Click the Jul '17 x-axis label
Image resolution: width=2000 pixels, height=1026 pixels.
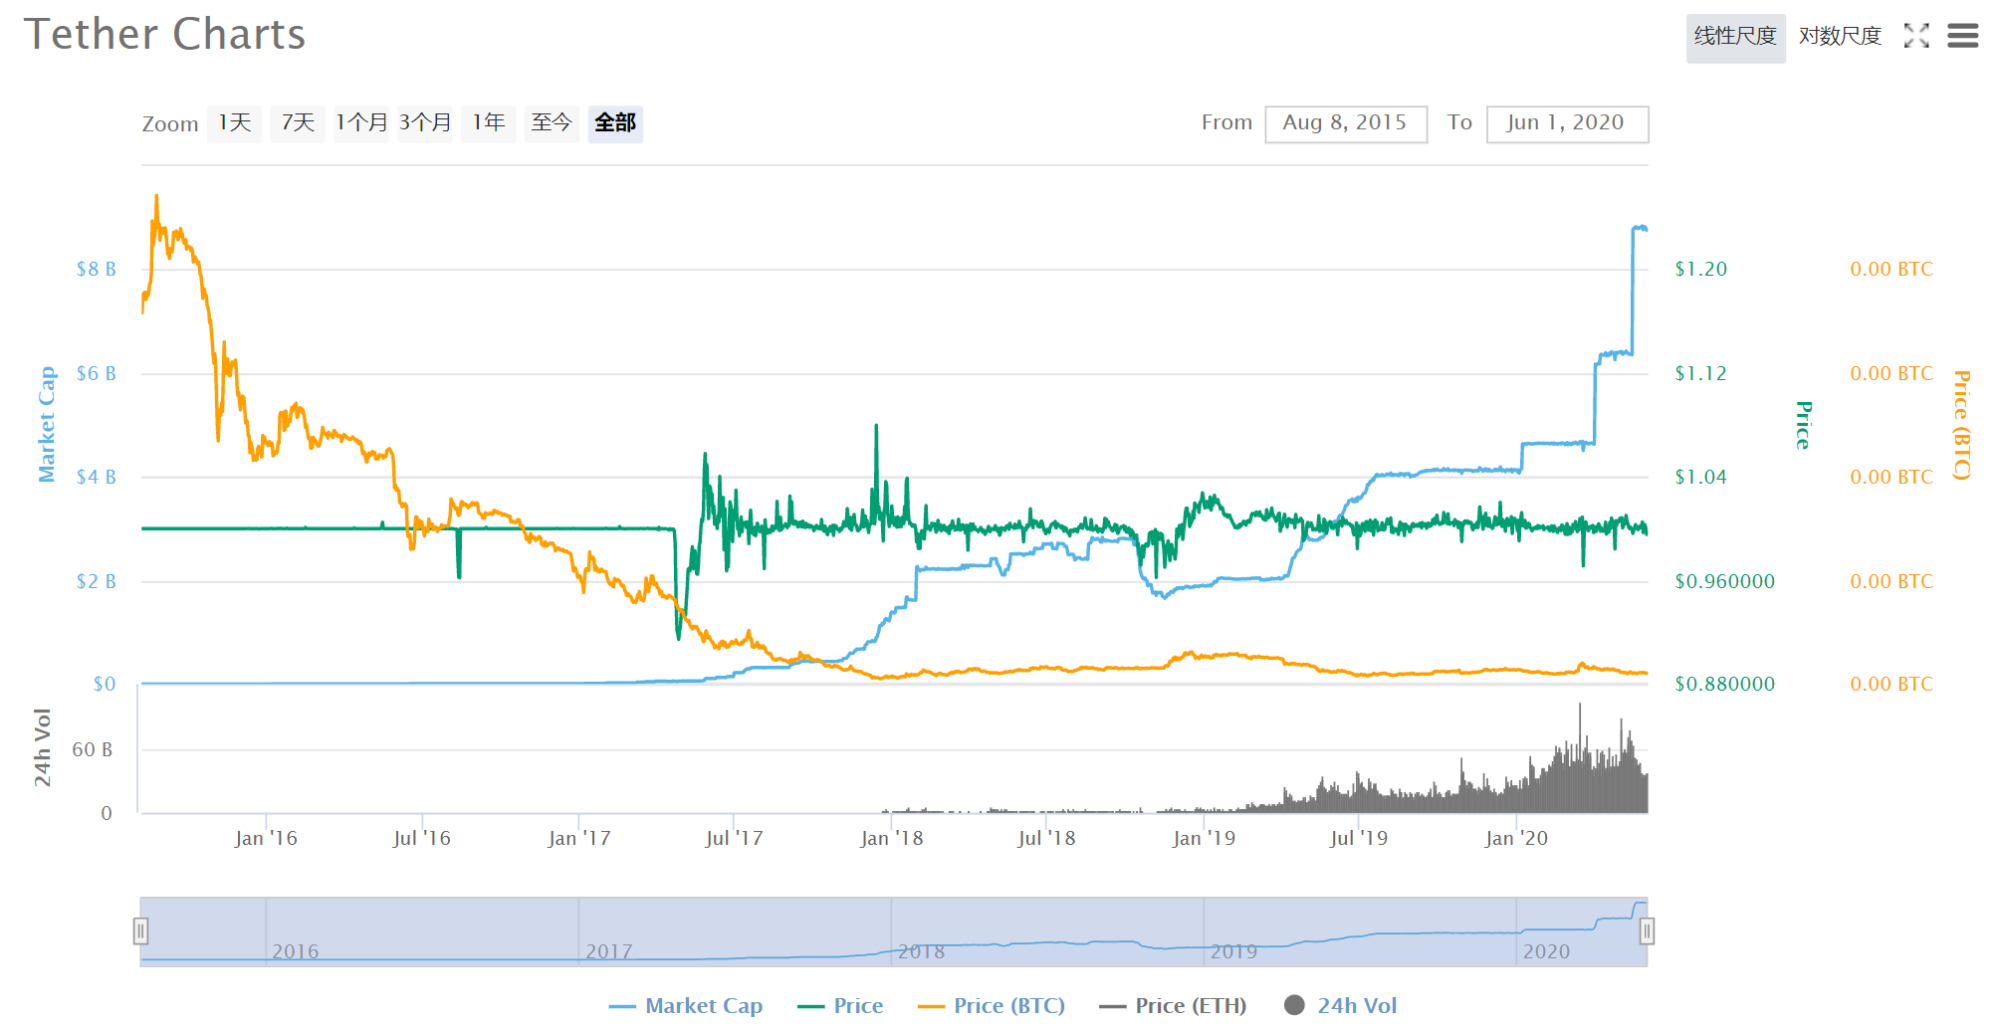734,838
